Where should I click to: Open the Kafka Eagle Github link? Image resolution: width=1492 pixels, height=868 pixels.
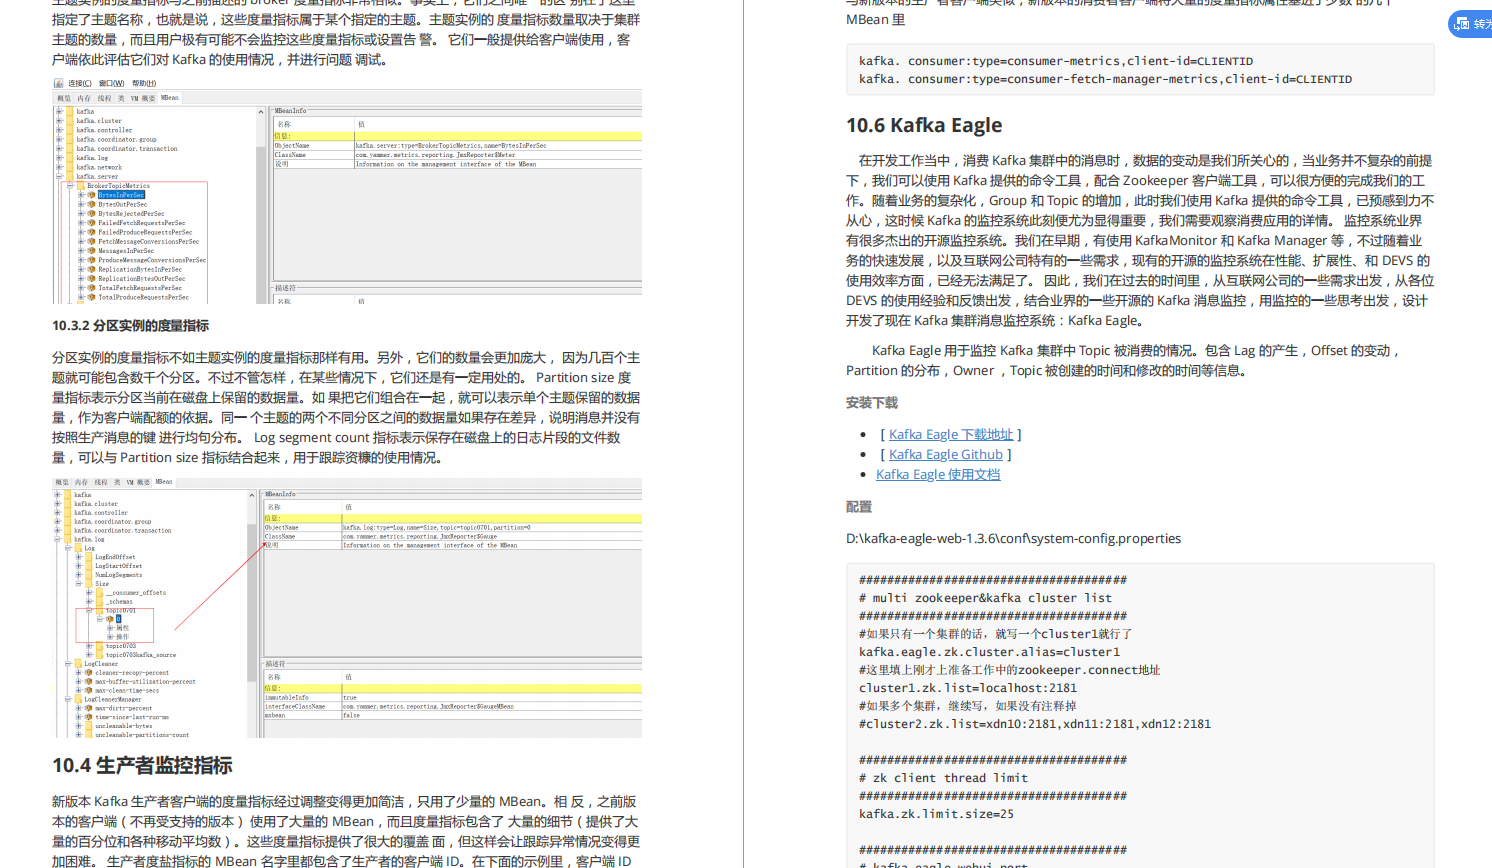click(x=946, y=454)
